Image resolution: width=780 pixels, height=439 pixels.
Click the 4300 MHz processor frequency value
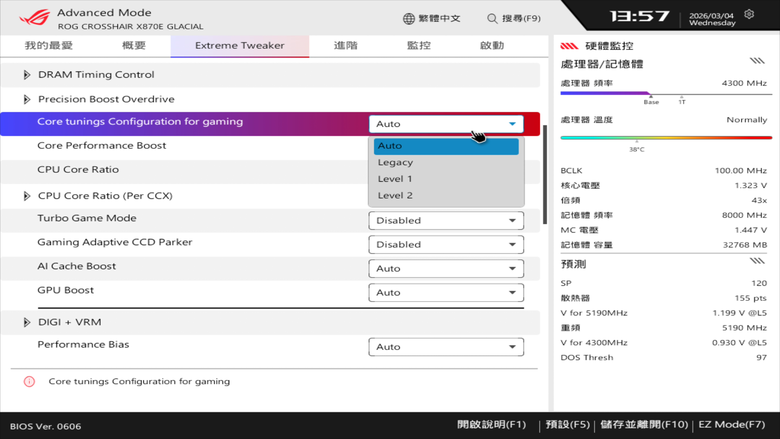tap(744, 83)
